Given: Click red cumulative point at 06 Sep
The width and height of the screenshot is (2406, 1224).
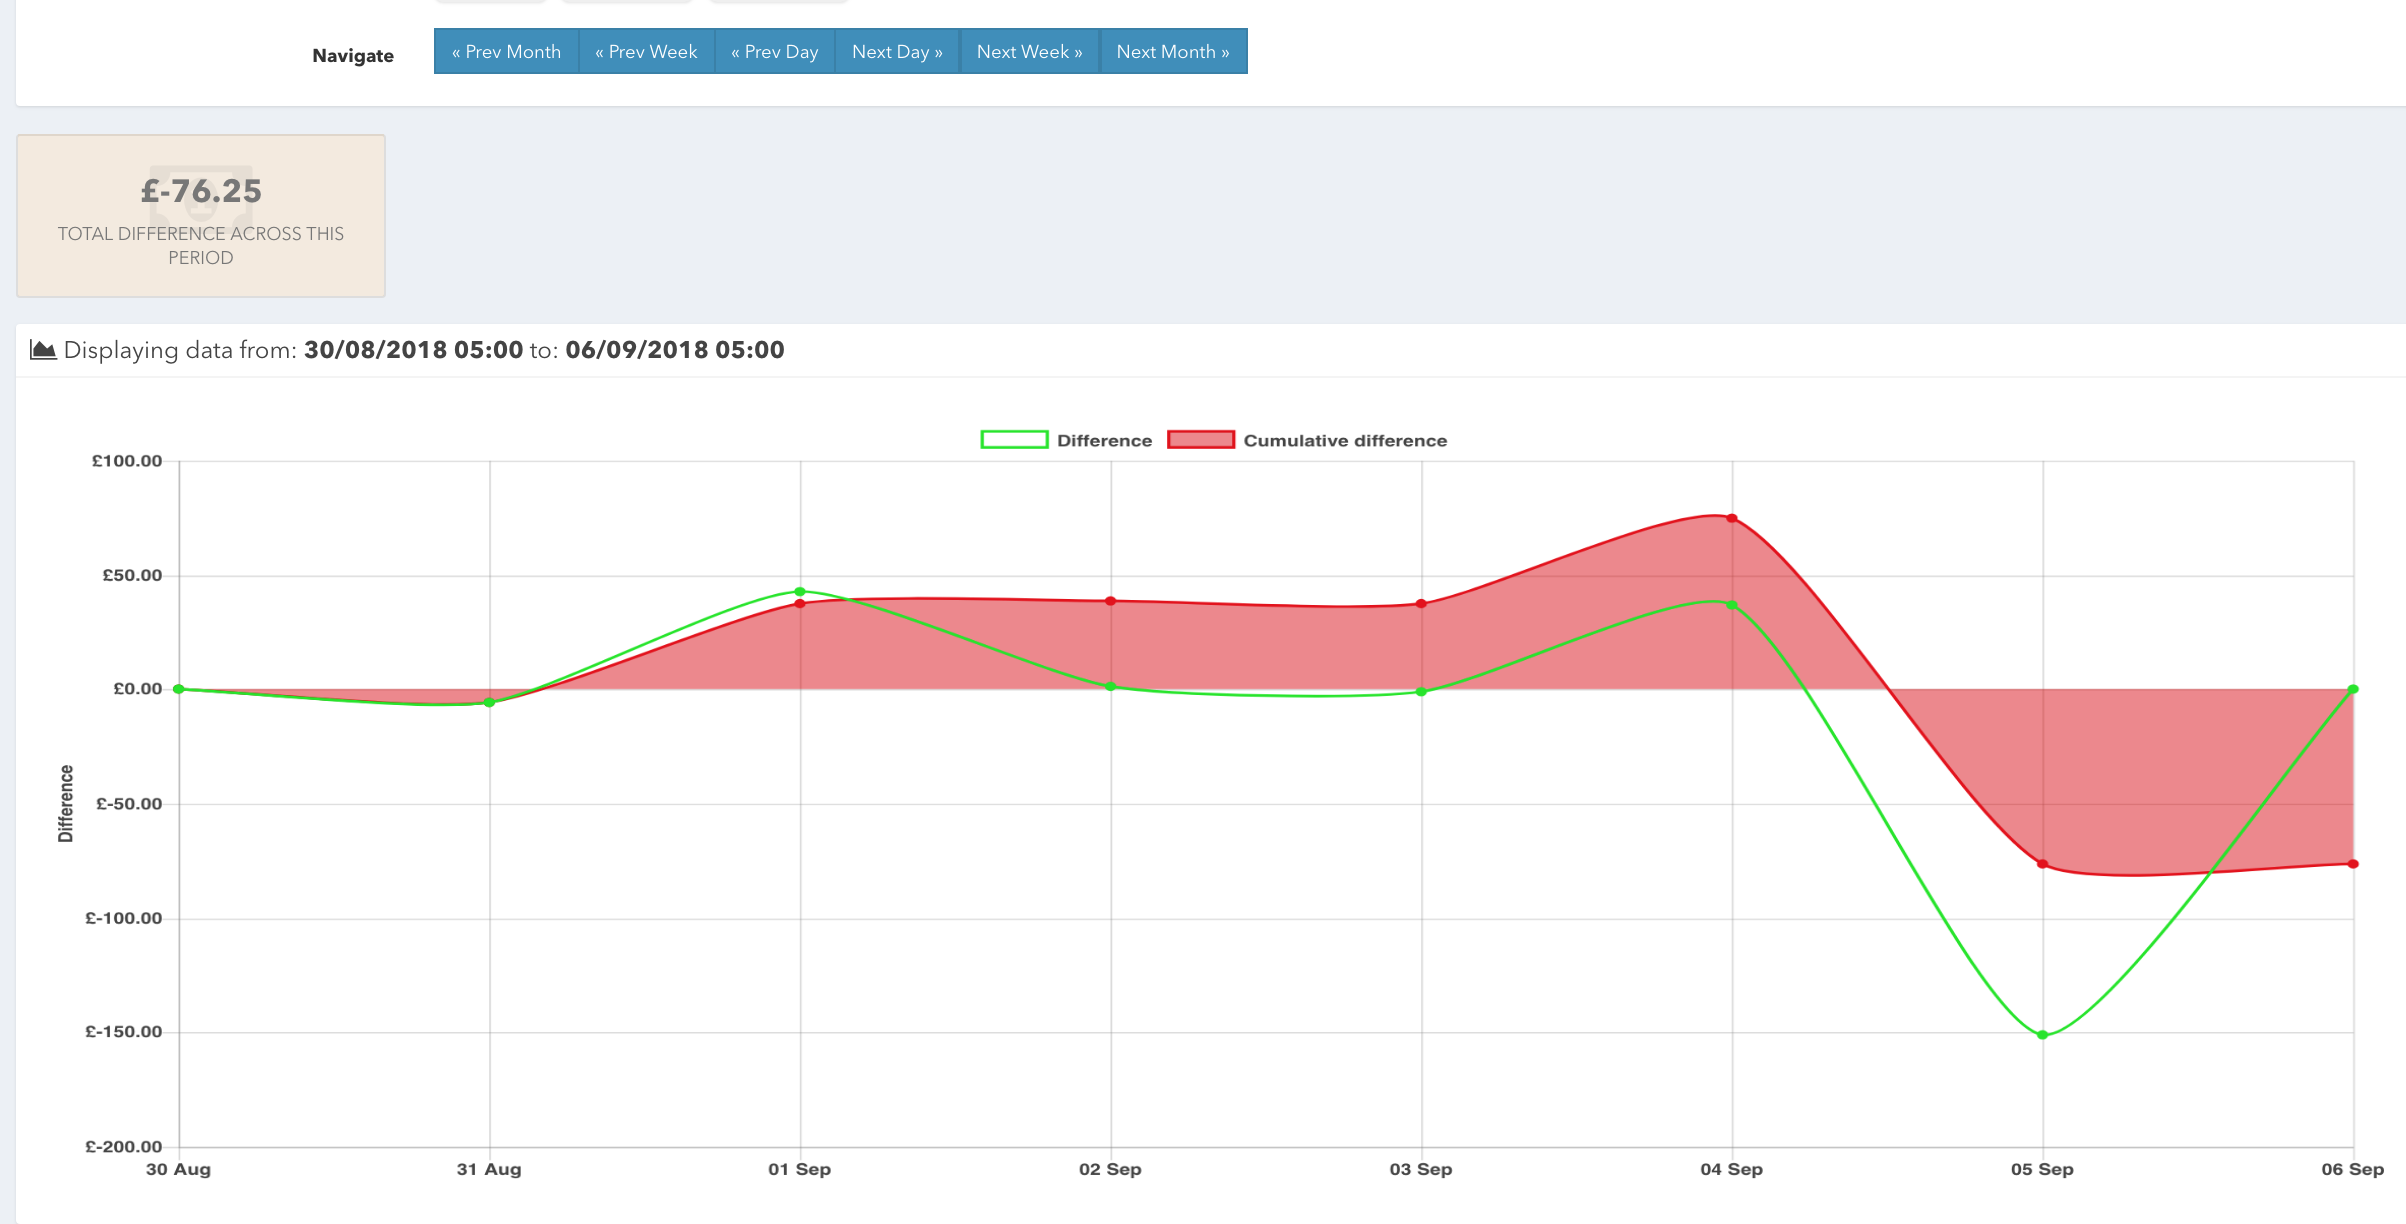Looking at the screenshot, I should (2353, 864).
